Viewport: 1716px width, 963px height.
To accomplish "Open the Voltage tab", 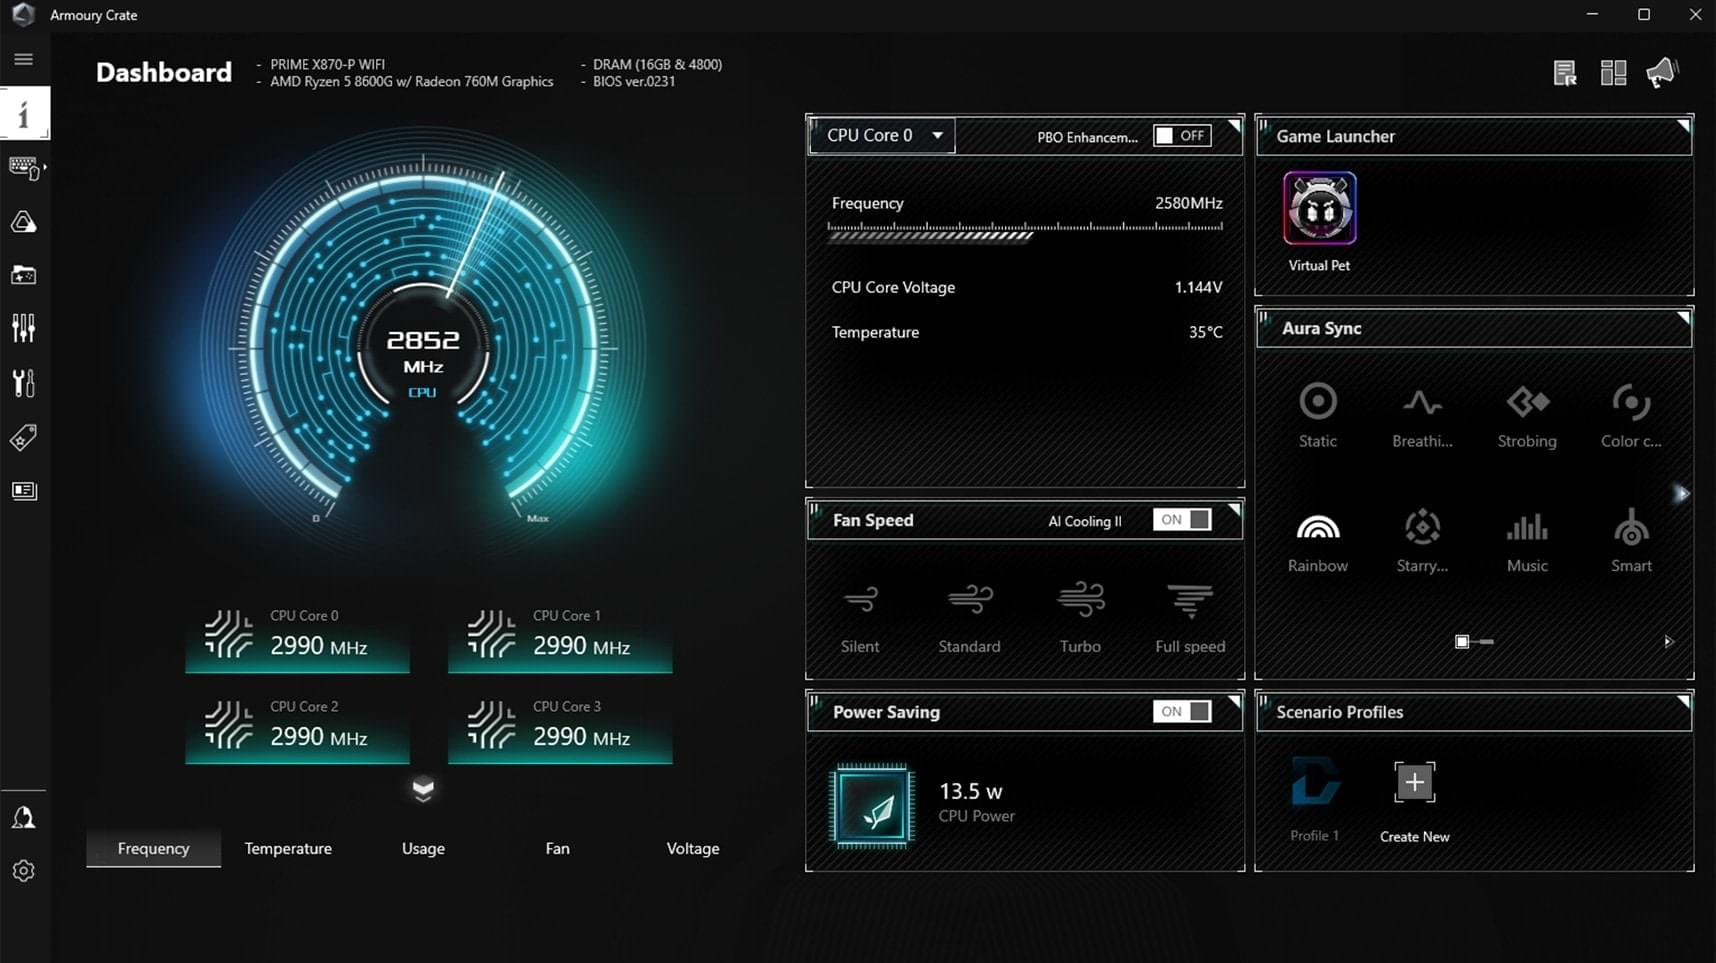I will click(693, 848).
